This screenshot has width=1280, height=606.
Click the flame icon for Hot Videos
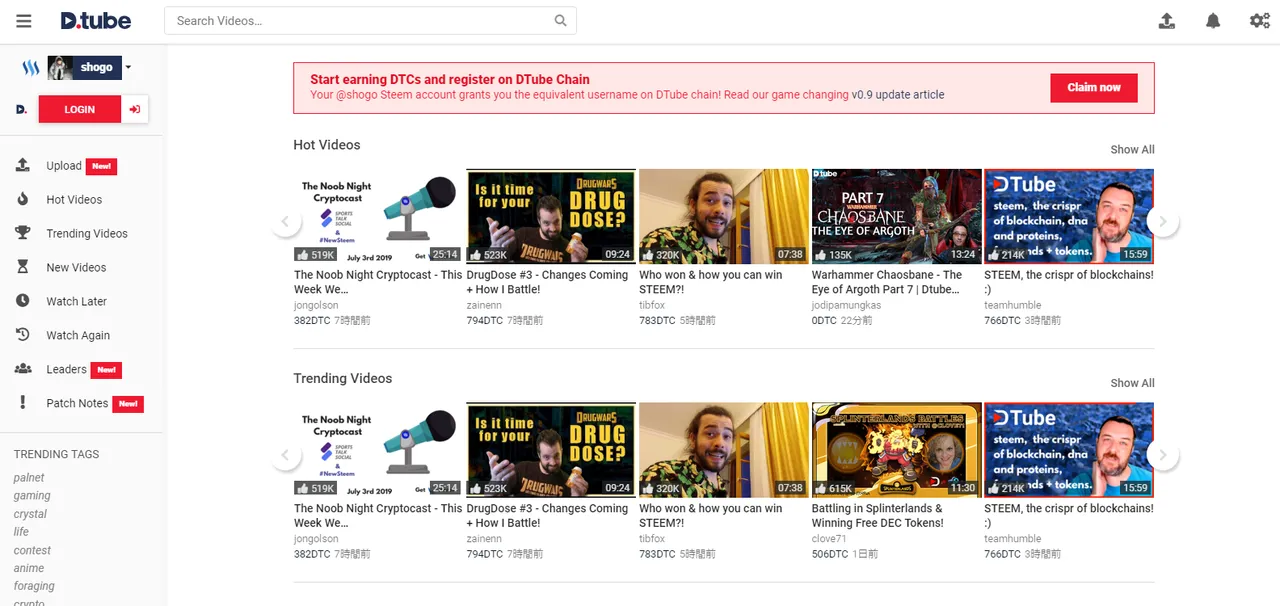point(23,199)
